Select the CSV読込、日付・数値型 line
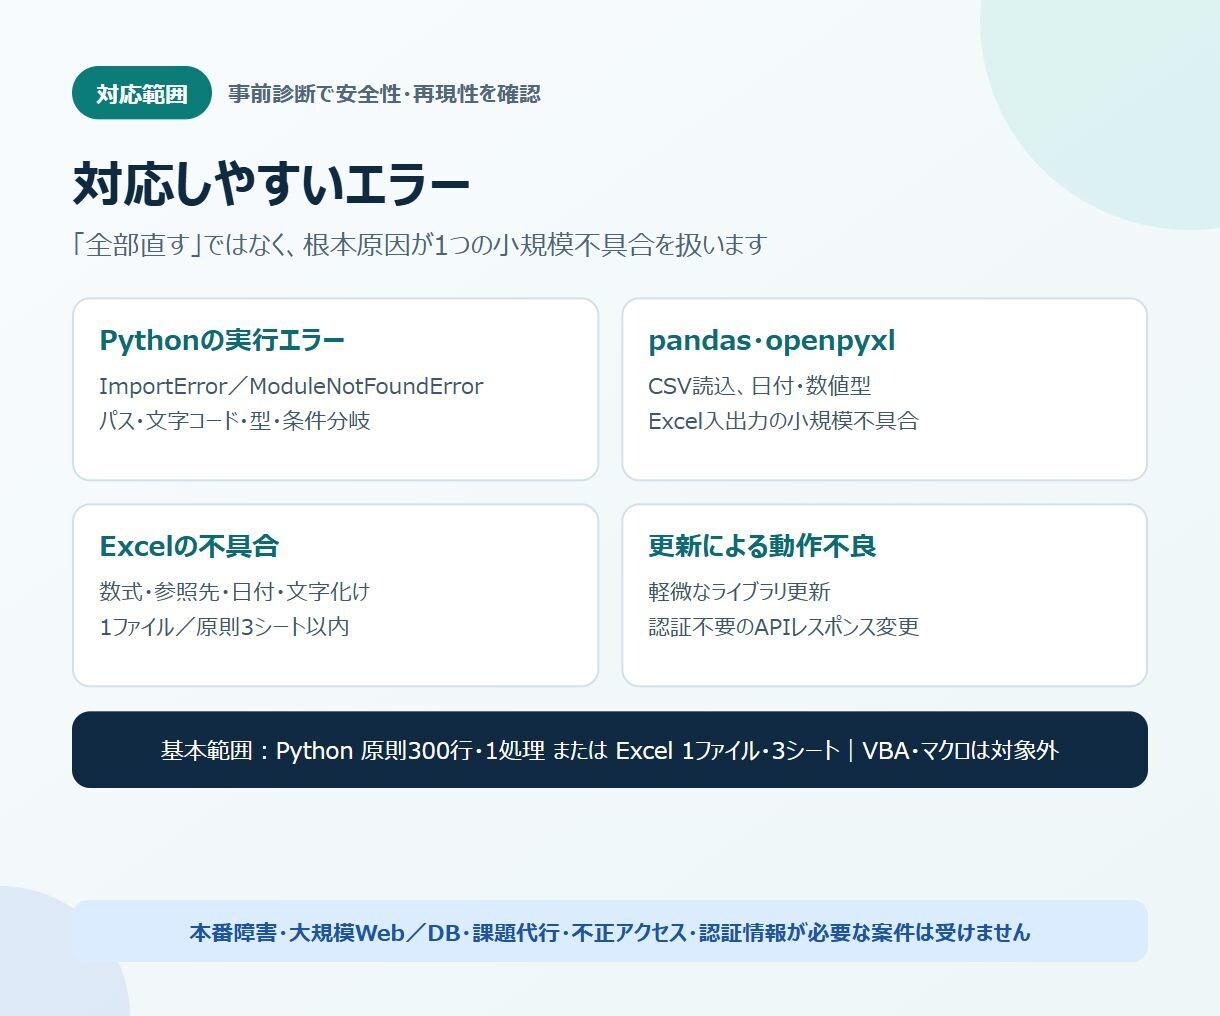Screen dimensions: 1220x1016 [x=760, y=386]
